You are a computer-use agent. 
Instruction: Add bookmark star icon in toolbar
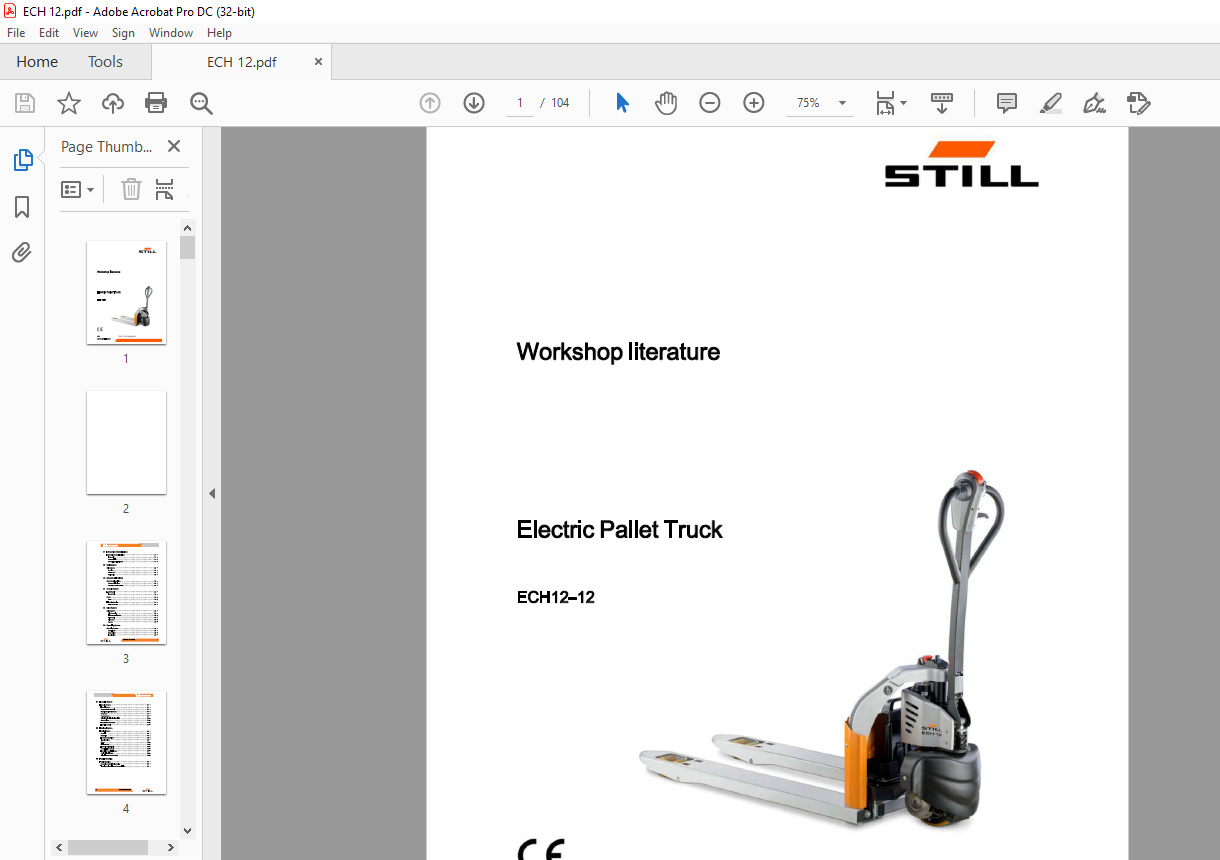[x=68, y=103]
